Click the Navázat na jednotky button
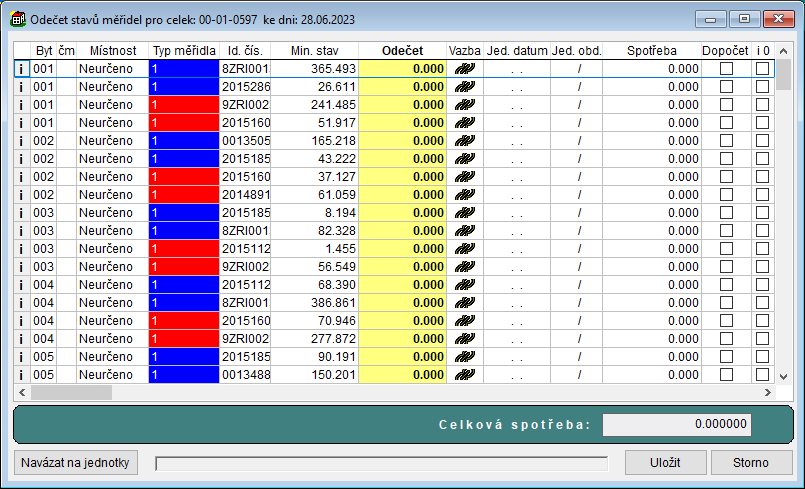 (x=76, y=462)
